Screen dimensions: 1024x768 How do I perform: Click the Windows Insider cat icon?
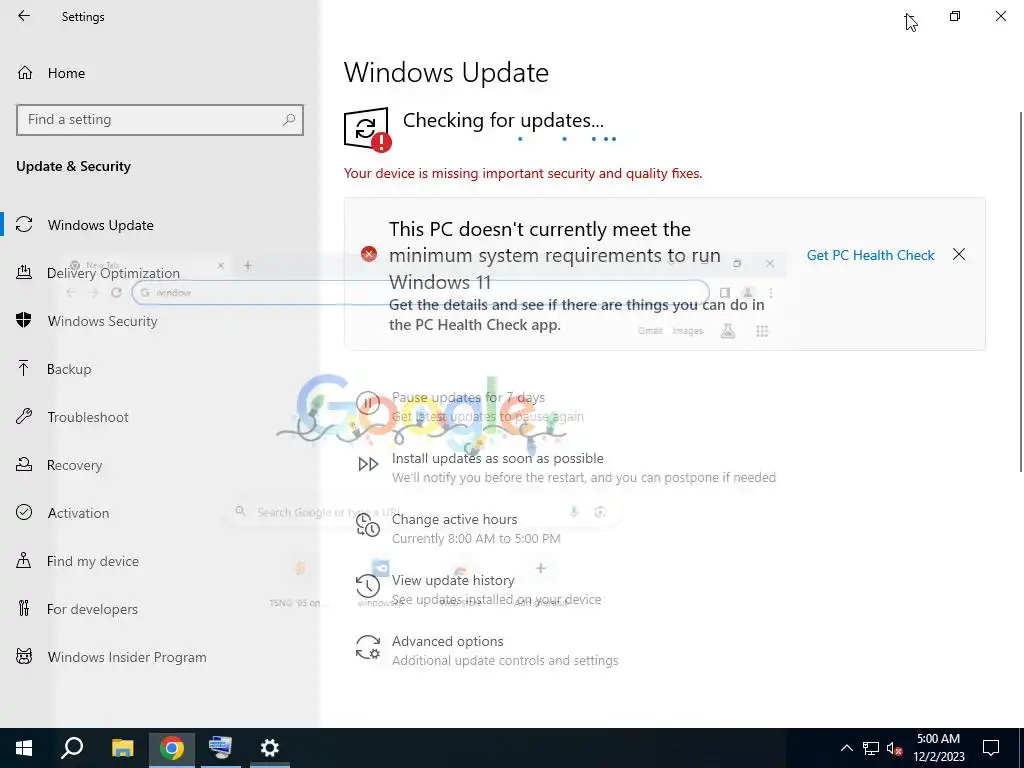click(x=24, y=656)
